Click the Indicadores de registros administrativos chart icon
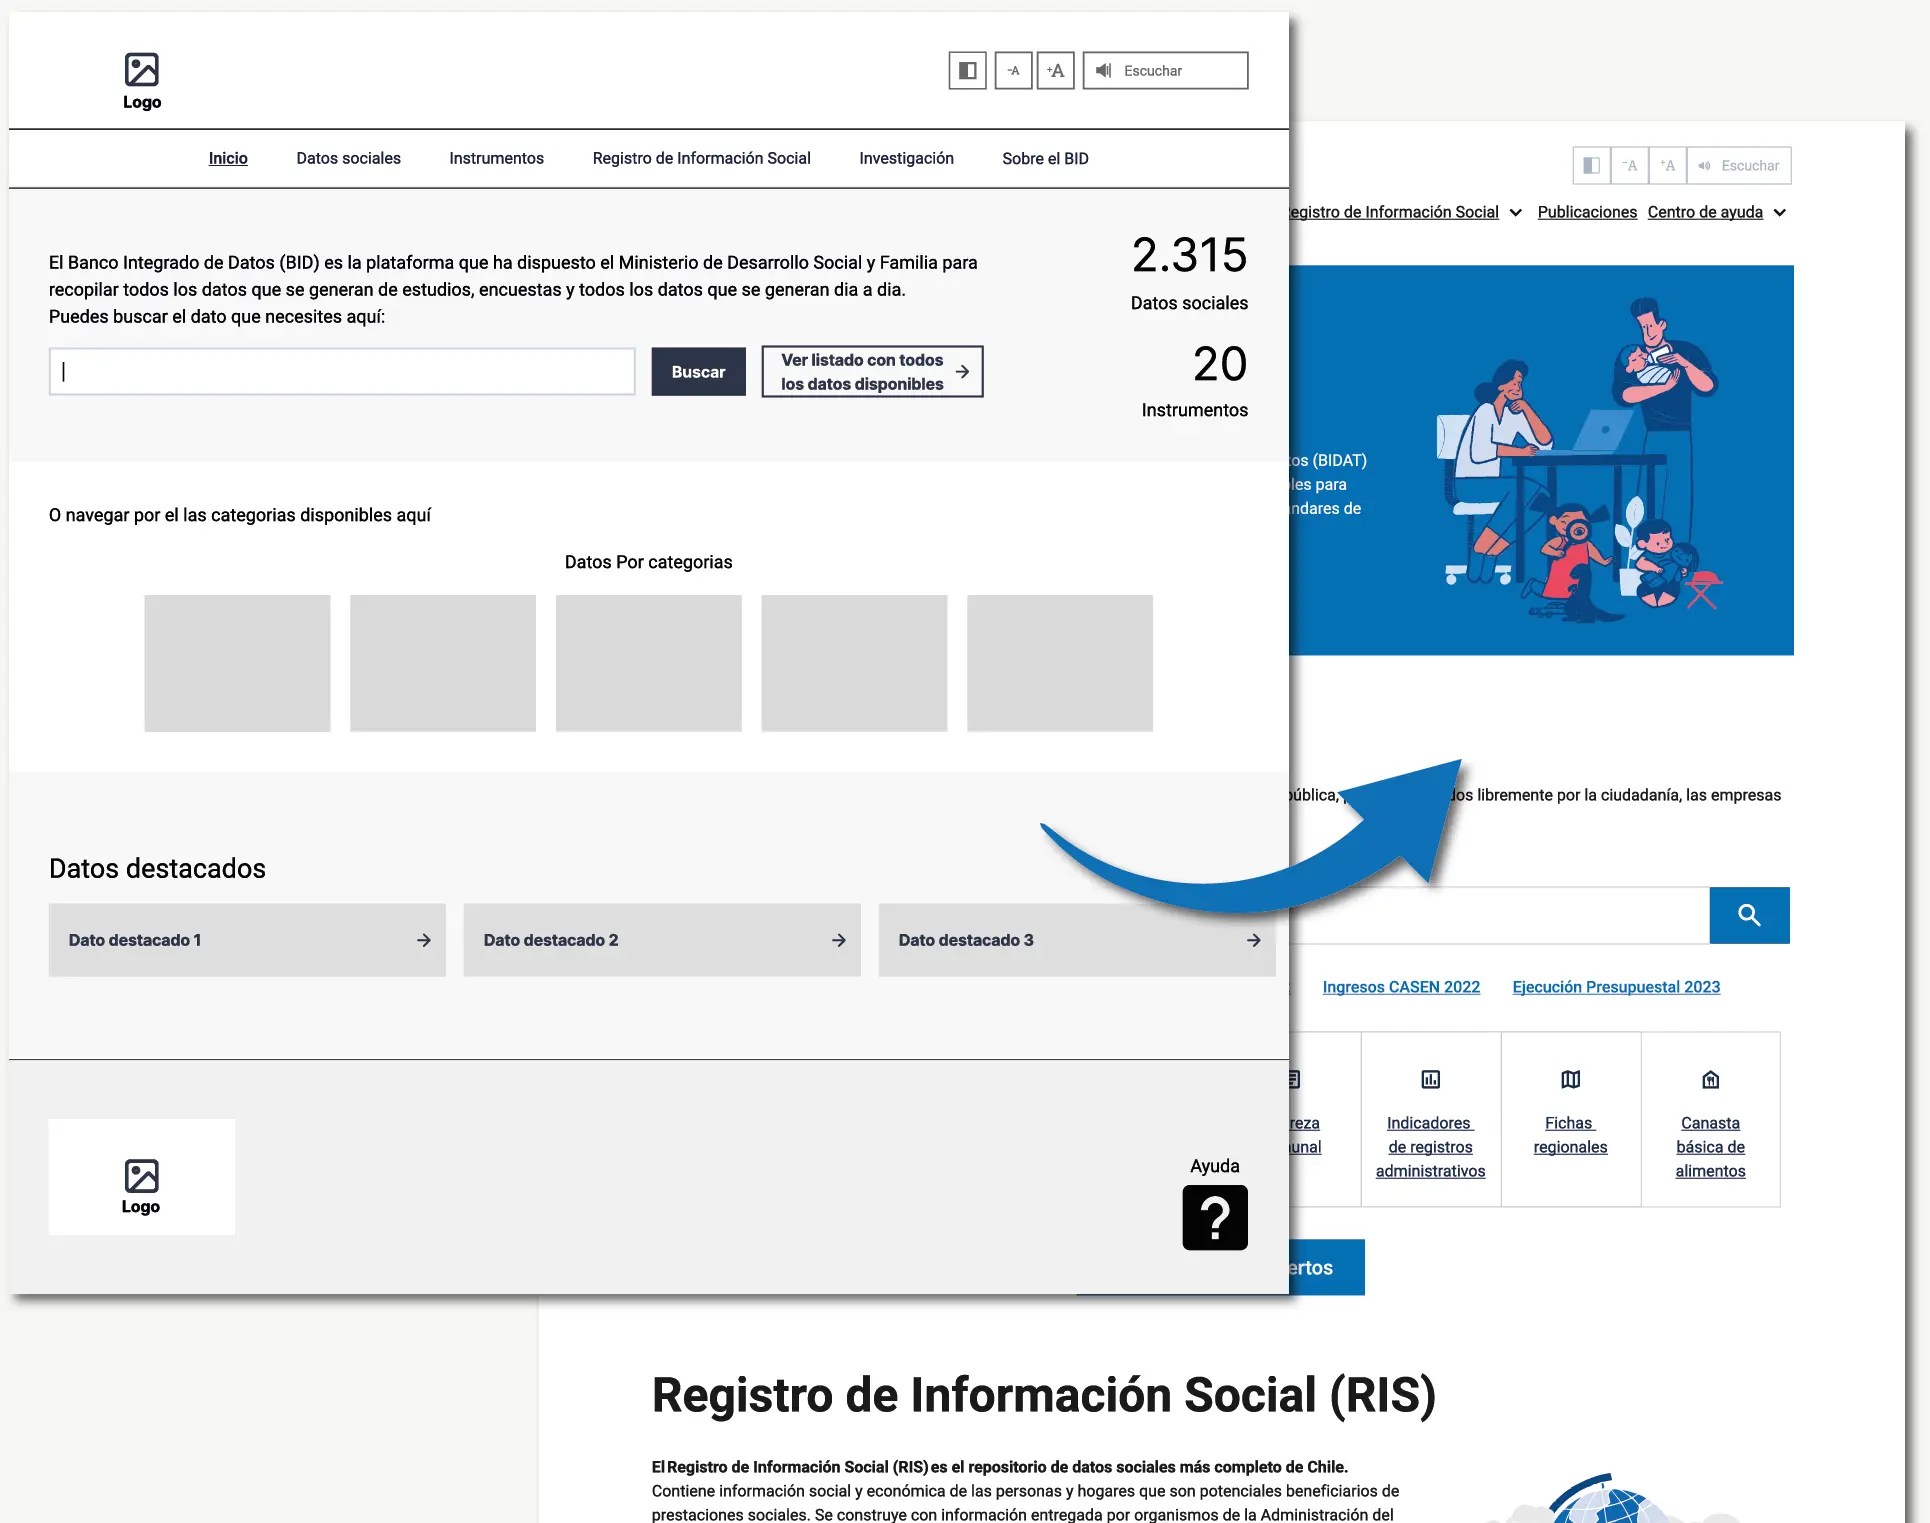Viewport: 1930px width, 1523px height. click(x=1431, y=1079)
